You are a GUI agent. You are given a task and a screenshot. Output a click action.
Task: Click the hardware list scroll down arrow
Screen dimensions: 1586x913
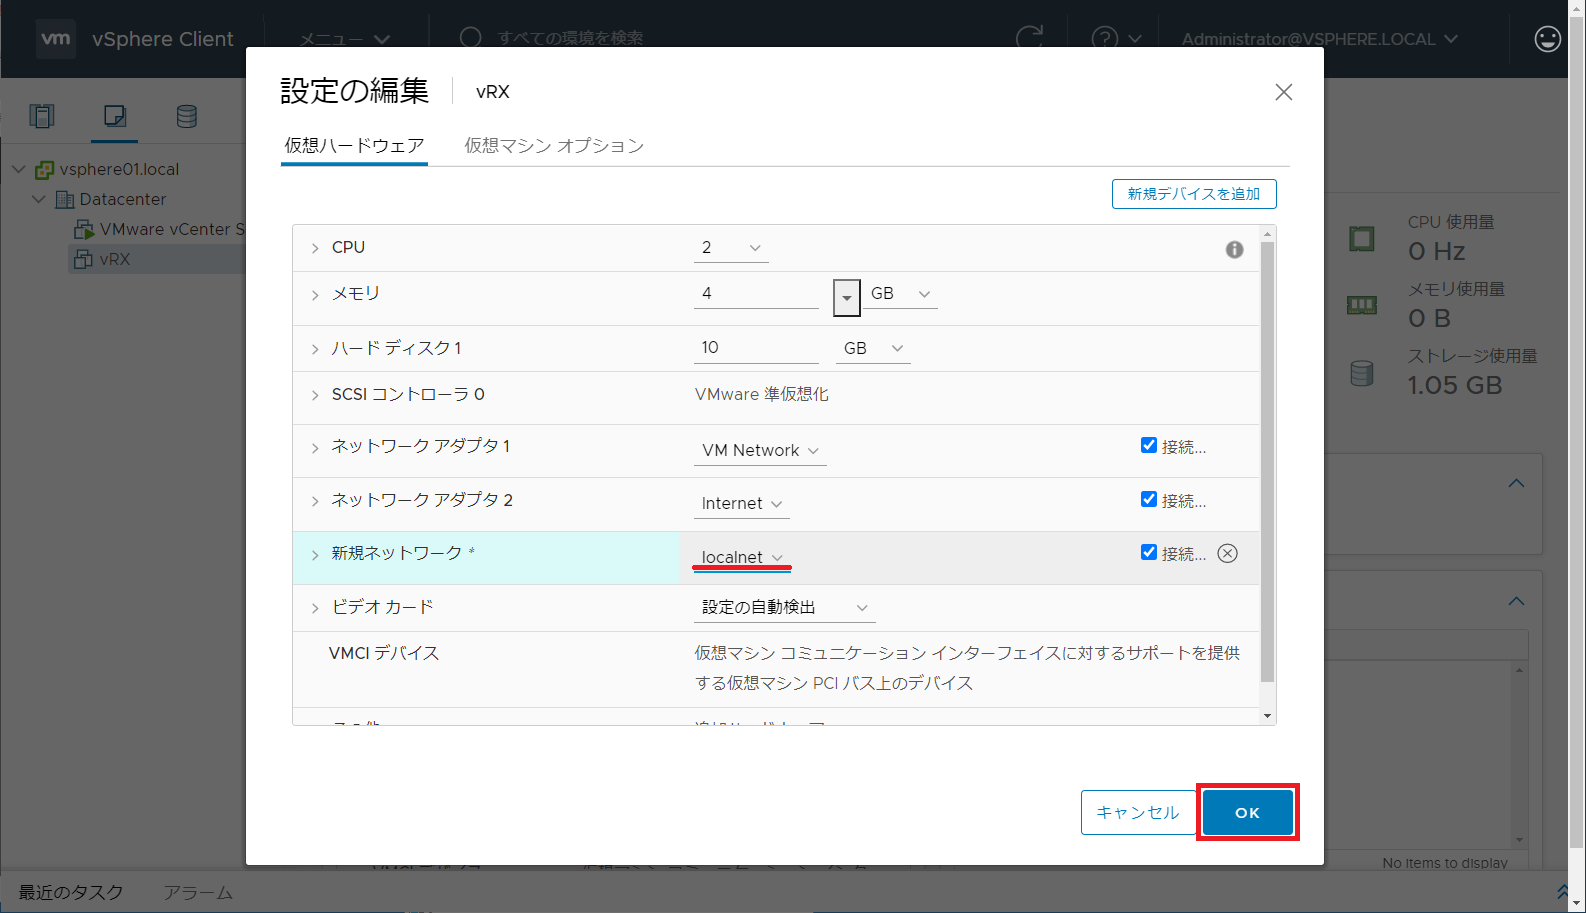pos(1268,716)
